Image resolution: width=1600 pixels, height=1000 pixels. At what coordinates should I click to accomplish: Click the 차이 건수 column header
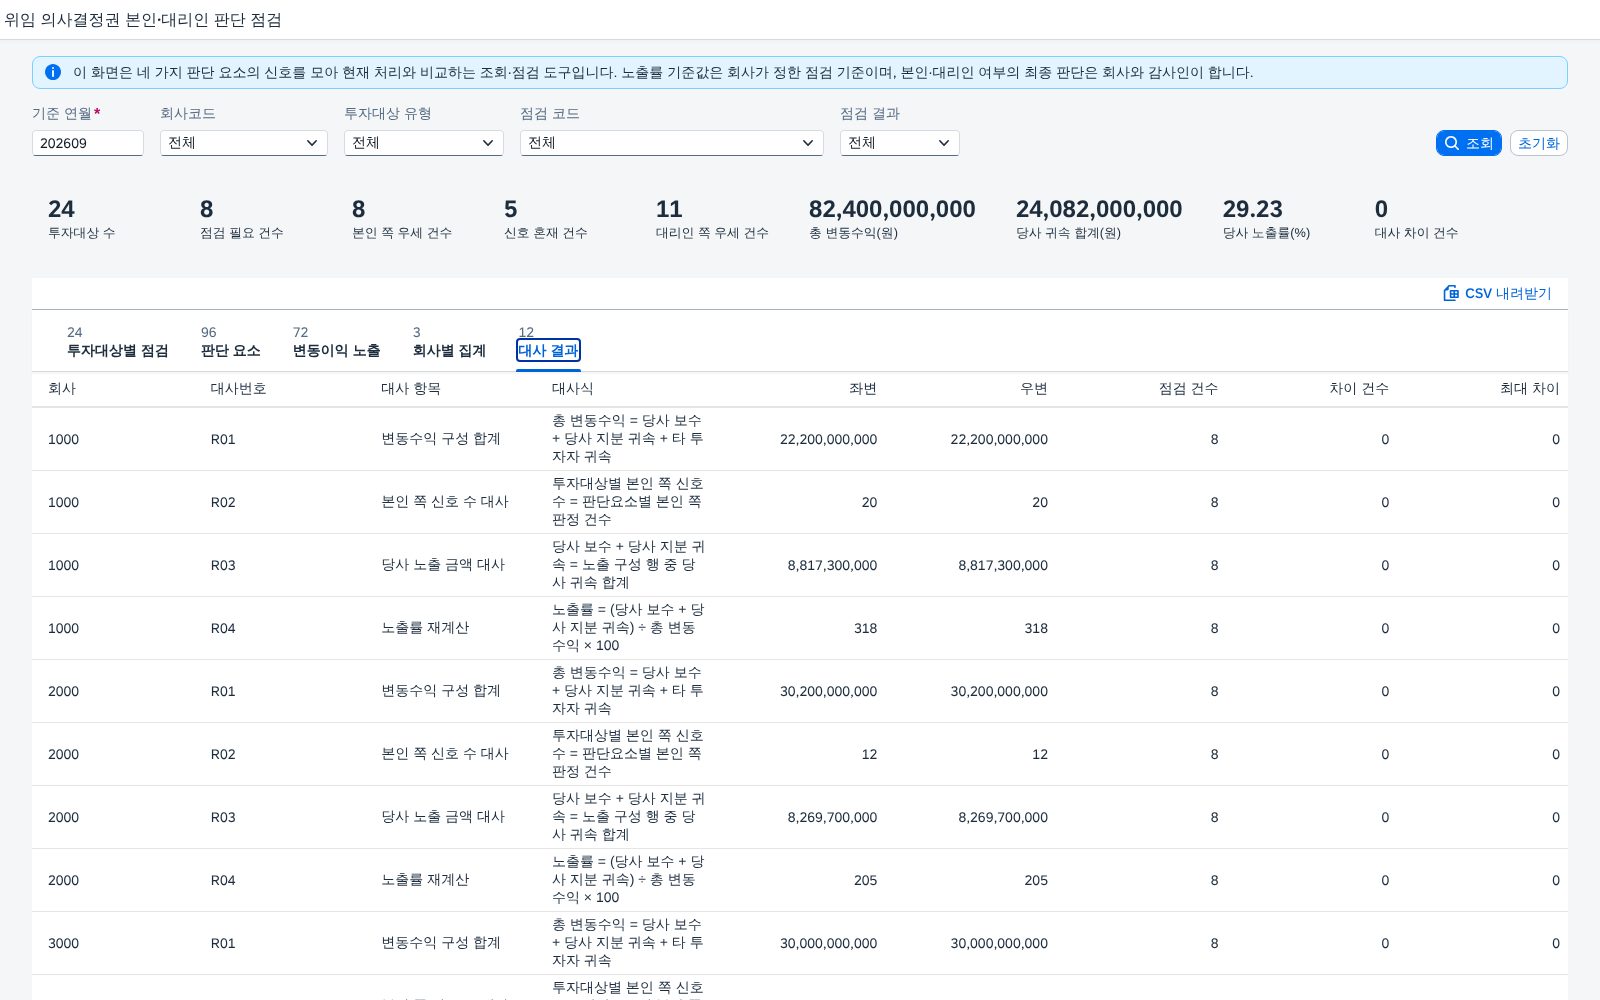pyautogui.click(x=1359, y=388)
